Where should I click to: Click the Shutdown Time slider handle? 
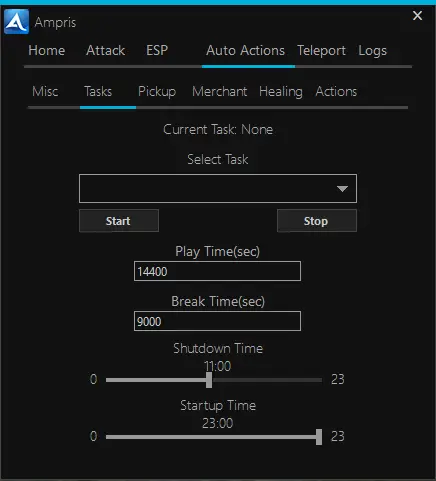click(209, 380)
